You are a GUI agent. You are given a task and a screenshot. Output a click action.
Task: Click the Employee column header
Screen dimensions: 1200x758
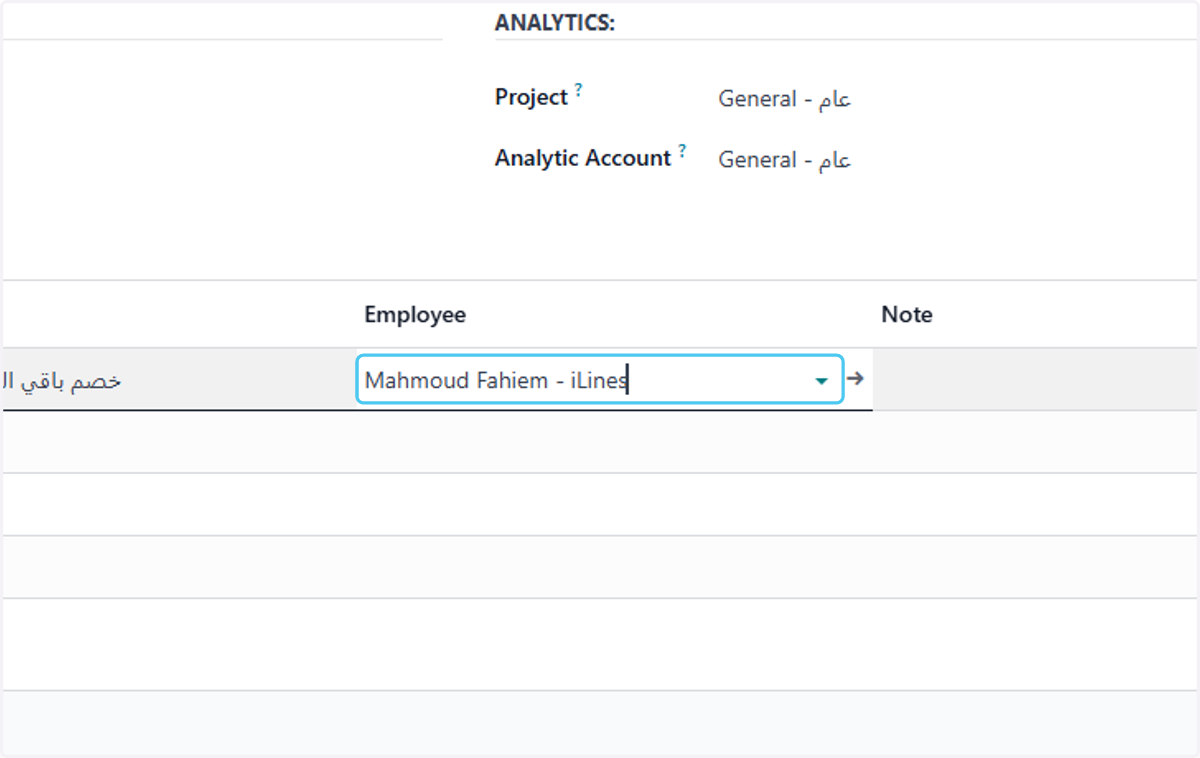coord(415,315)
